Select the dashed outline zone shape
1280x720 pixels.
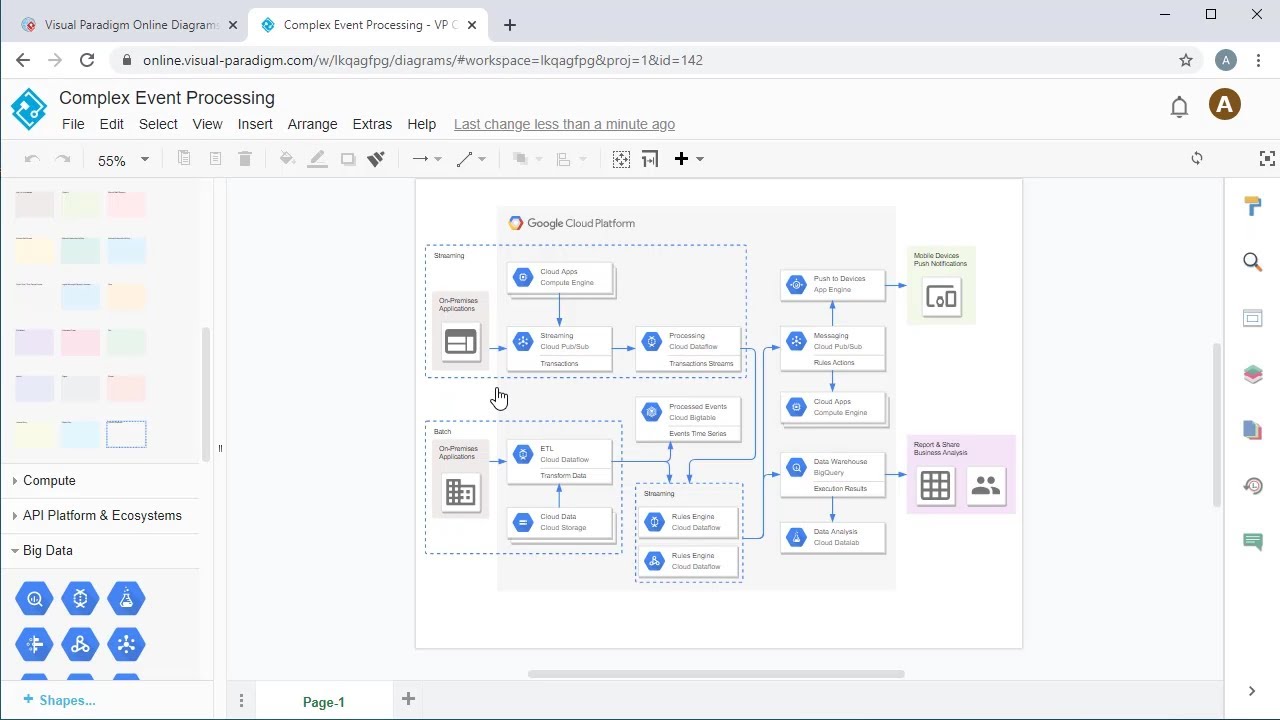(126, 434)
